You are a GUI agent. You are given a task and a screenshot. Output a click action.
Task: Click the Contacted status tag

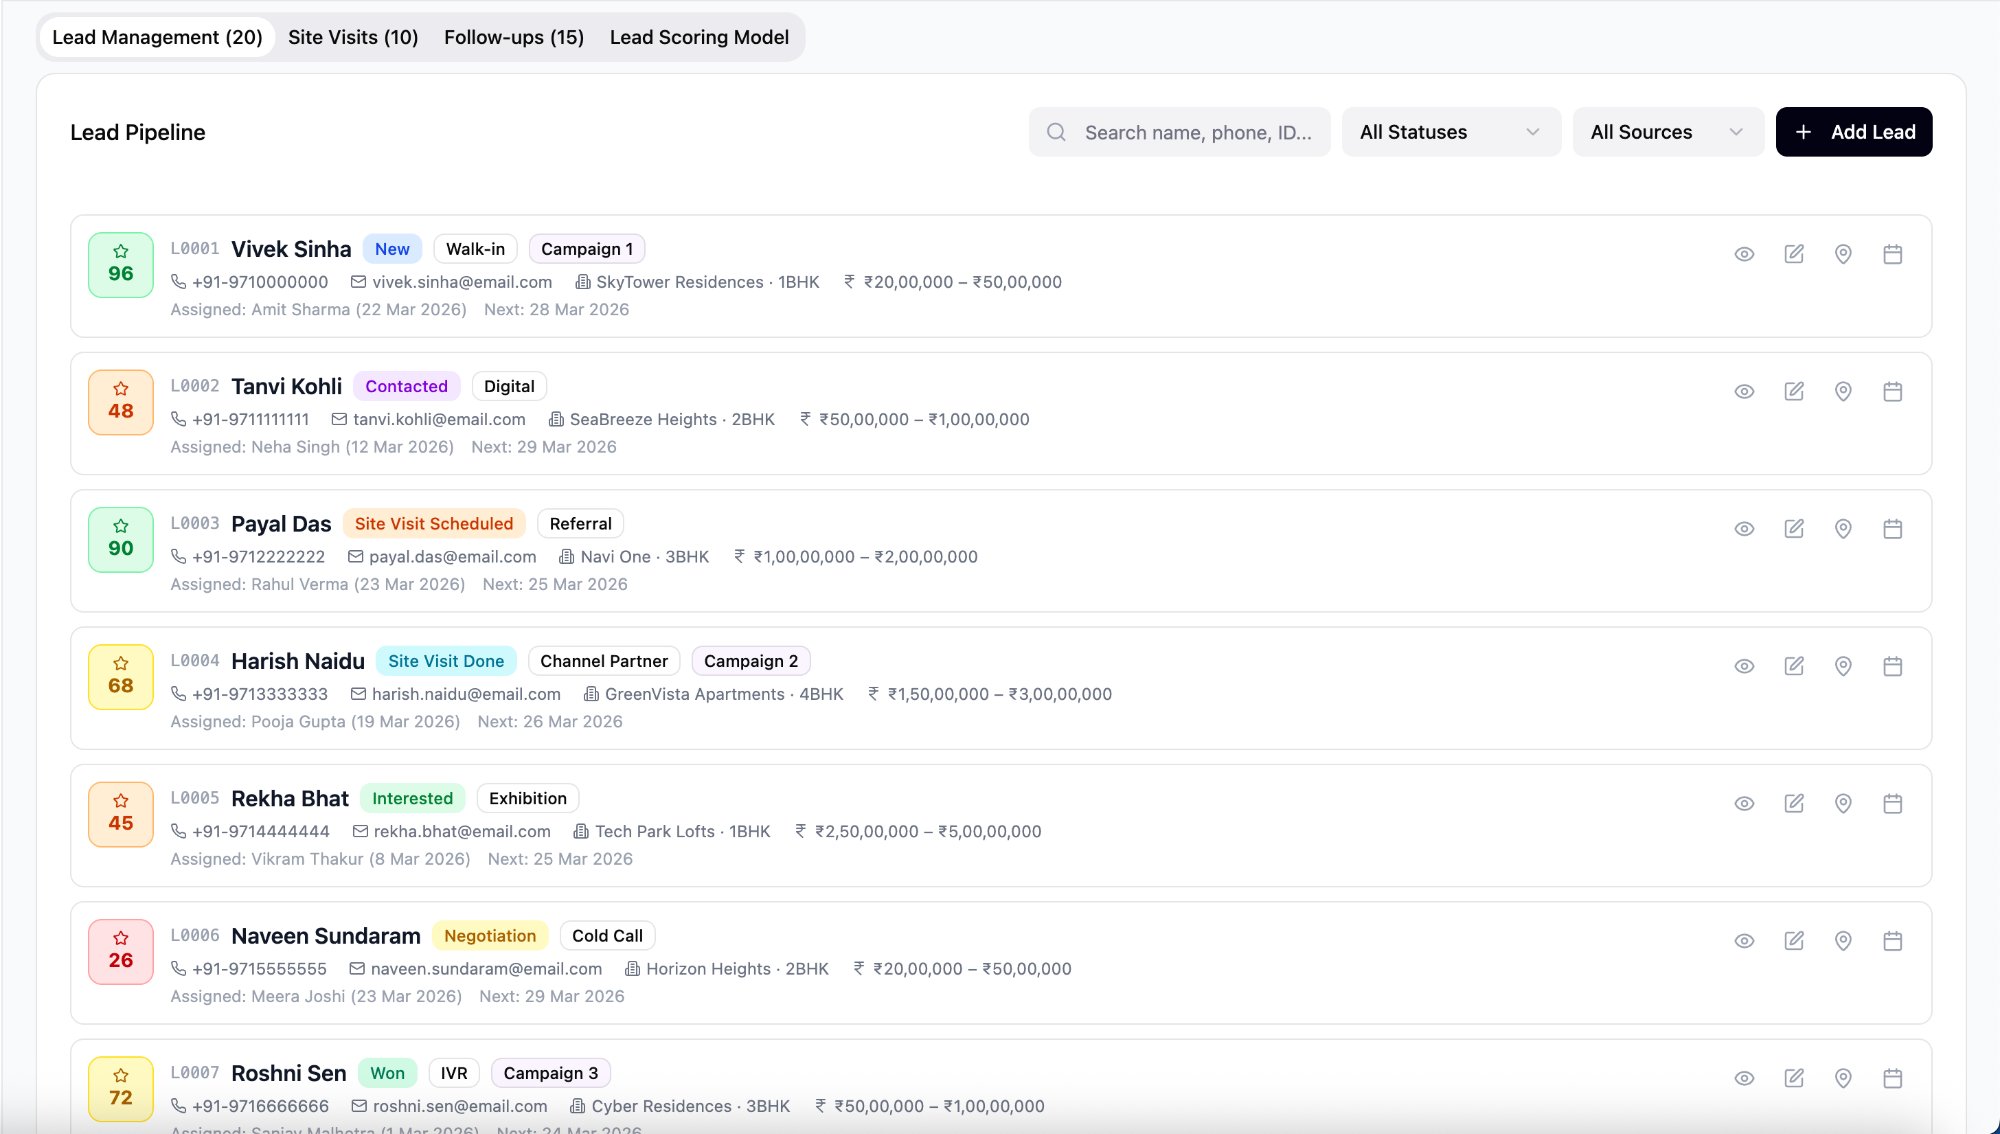pyautogui.click(x=406, y=386)
